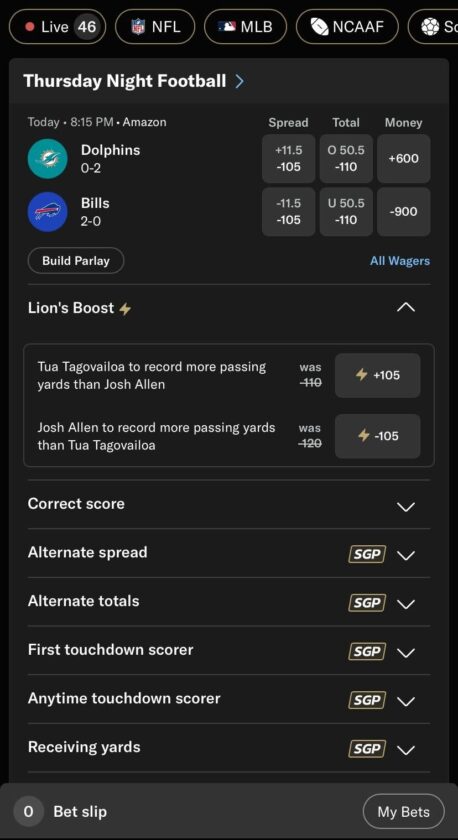Tap SGP badge on First touchdown scorer

coord(367,651)
